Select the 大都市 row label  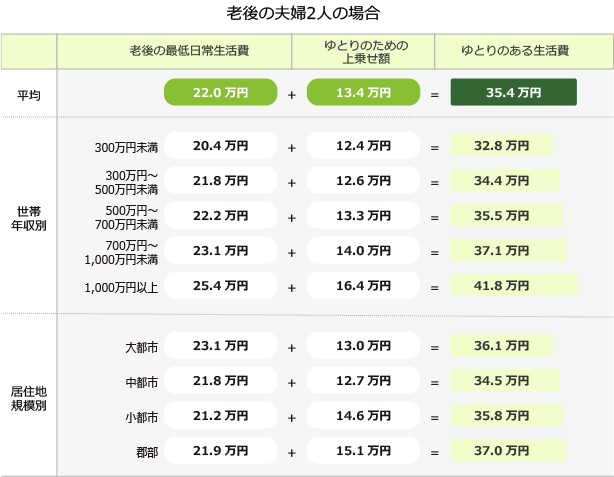[142, 347]
